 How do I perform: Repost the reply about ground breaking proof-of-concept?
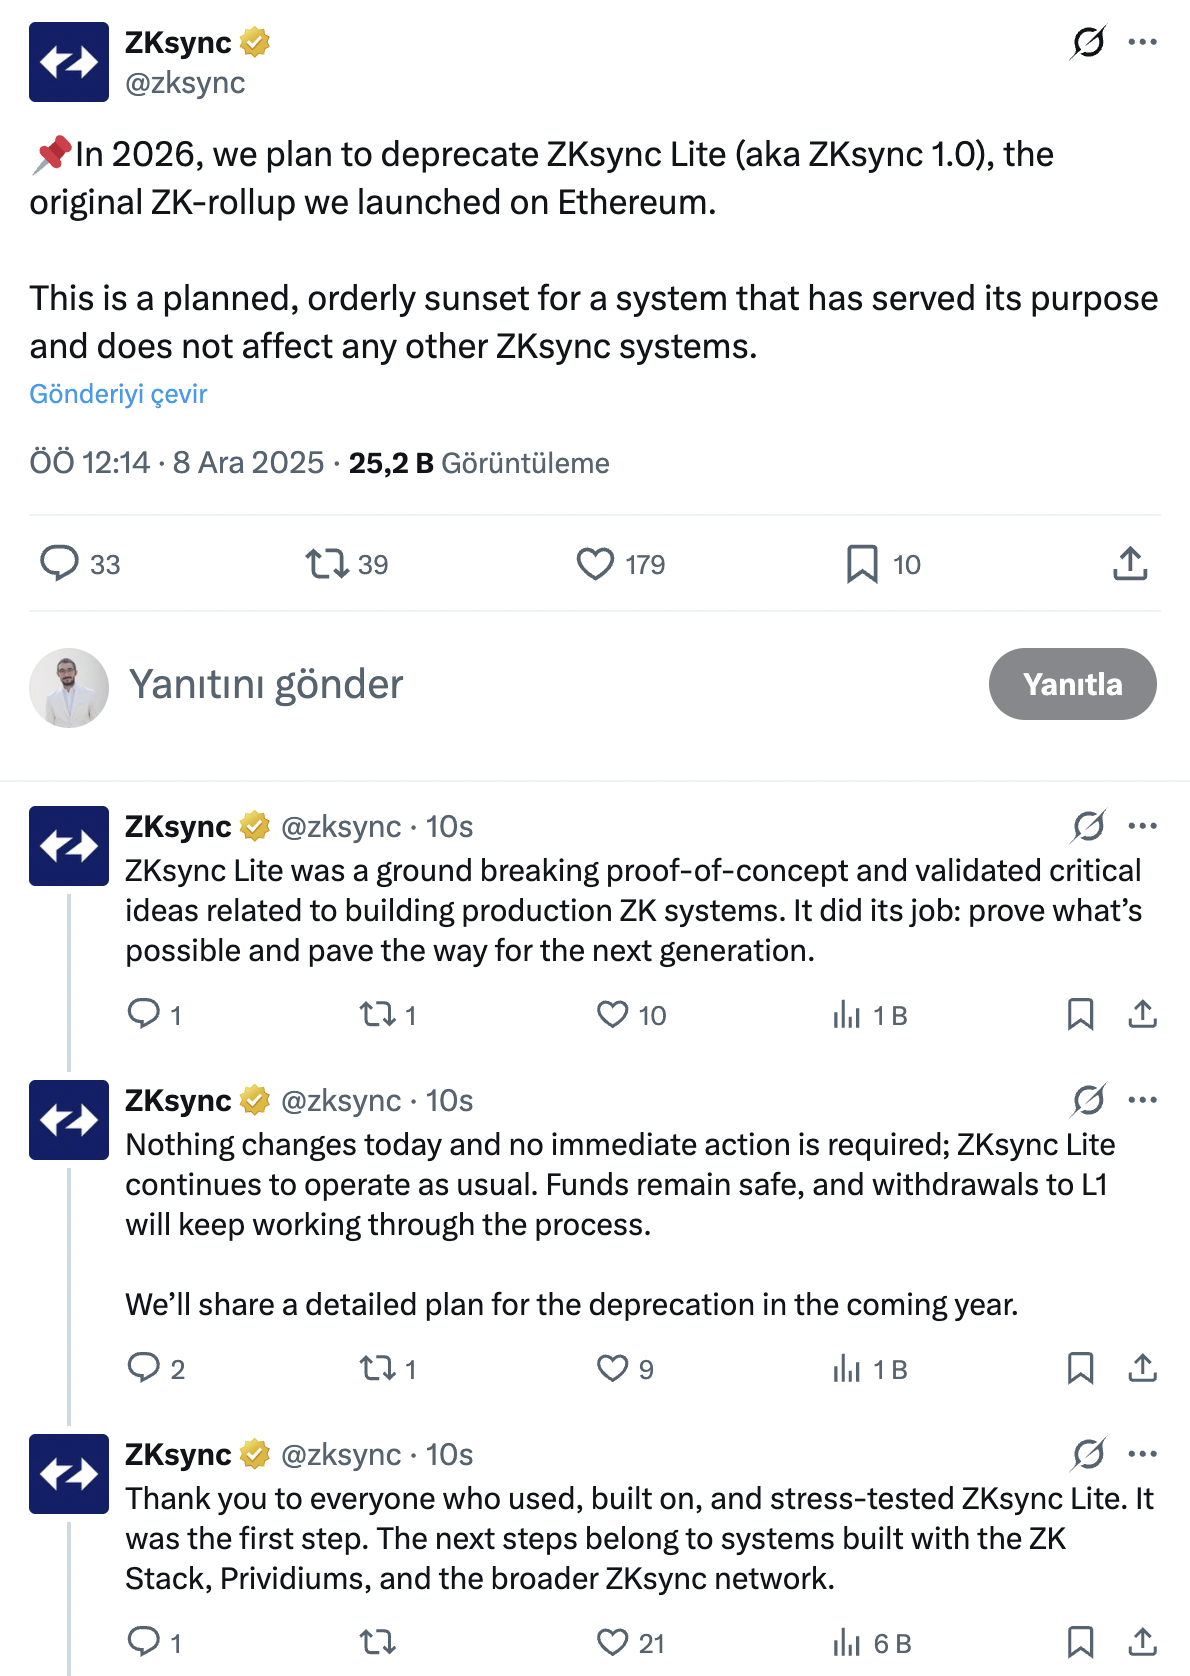pyautogui.click(x=378, y=1014)
